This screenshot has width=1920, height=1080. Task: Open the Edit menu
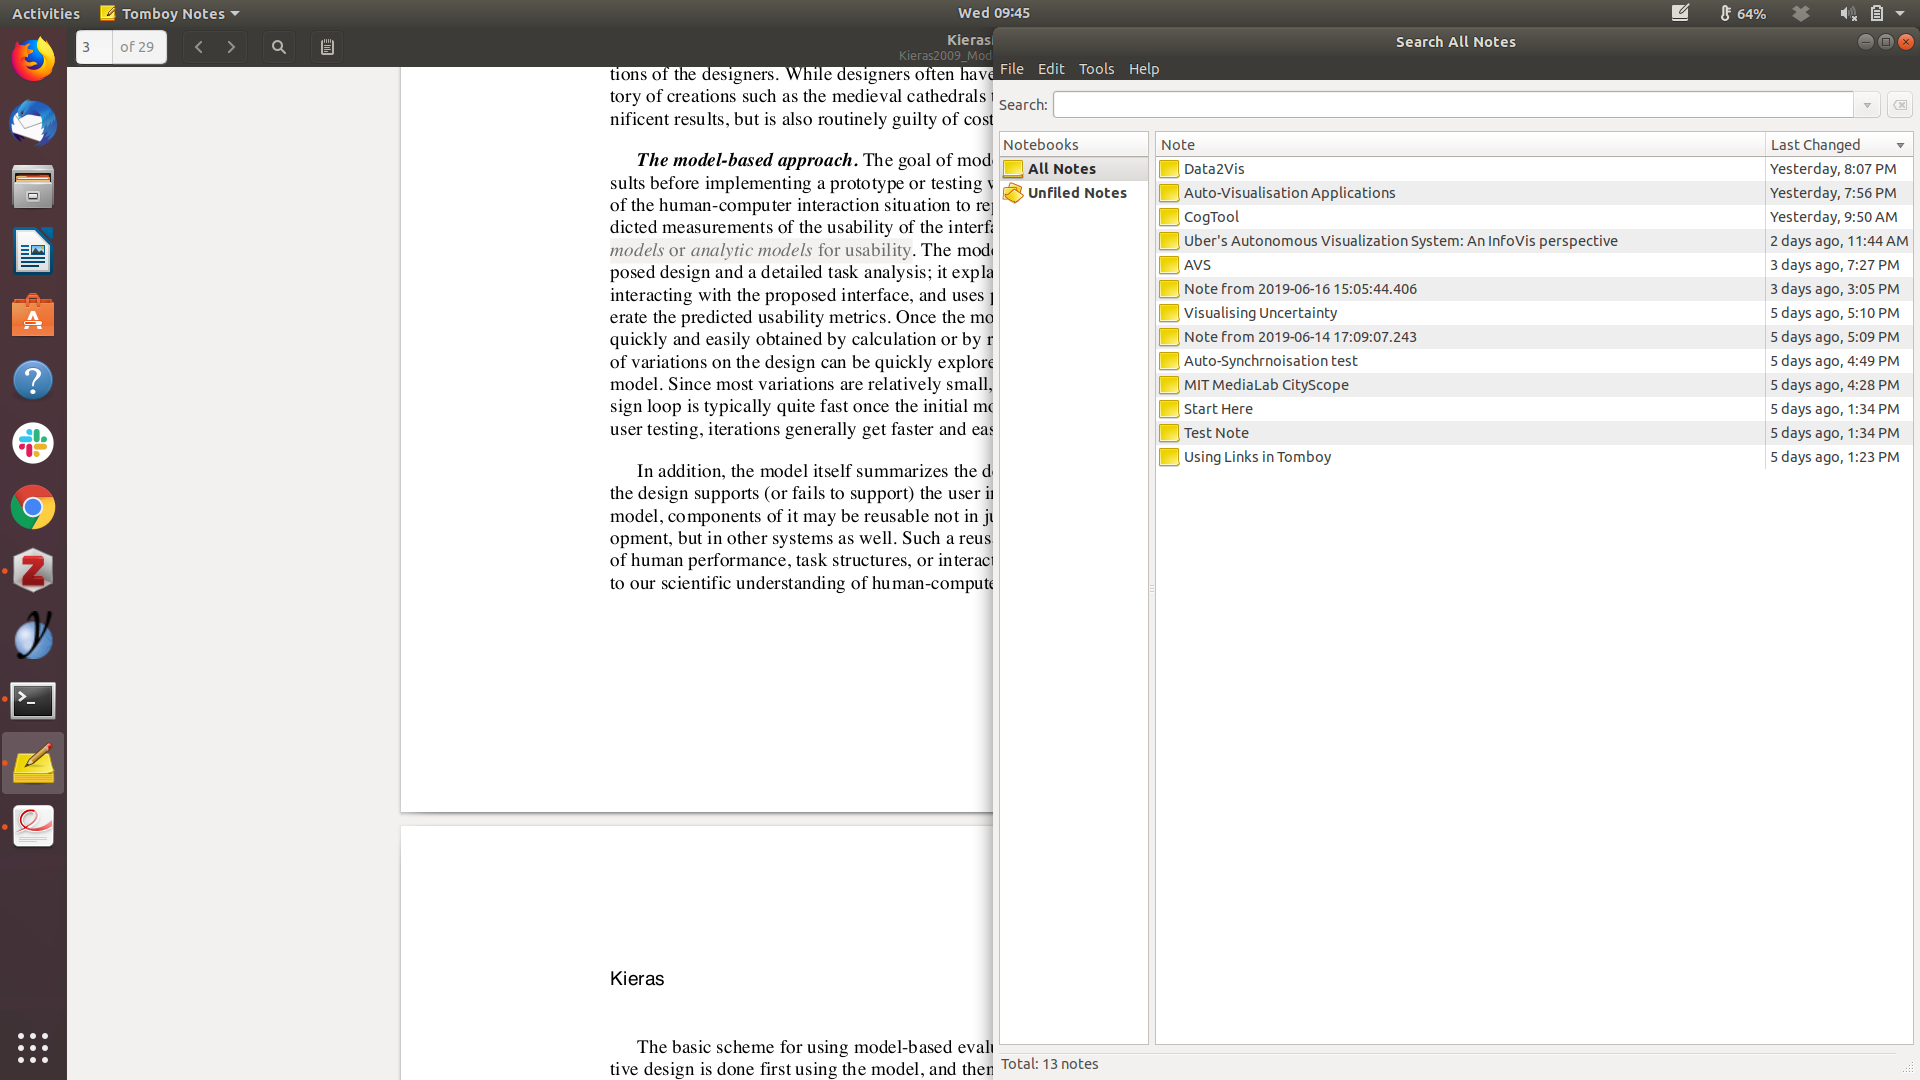click(1050, 69)
